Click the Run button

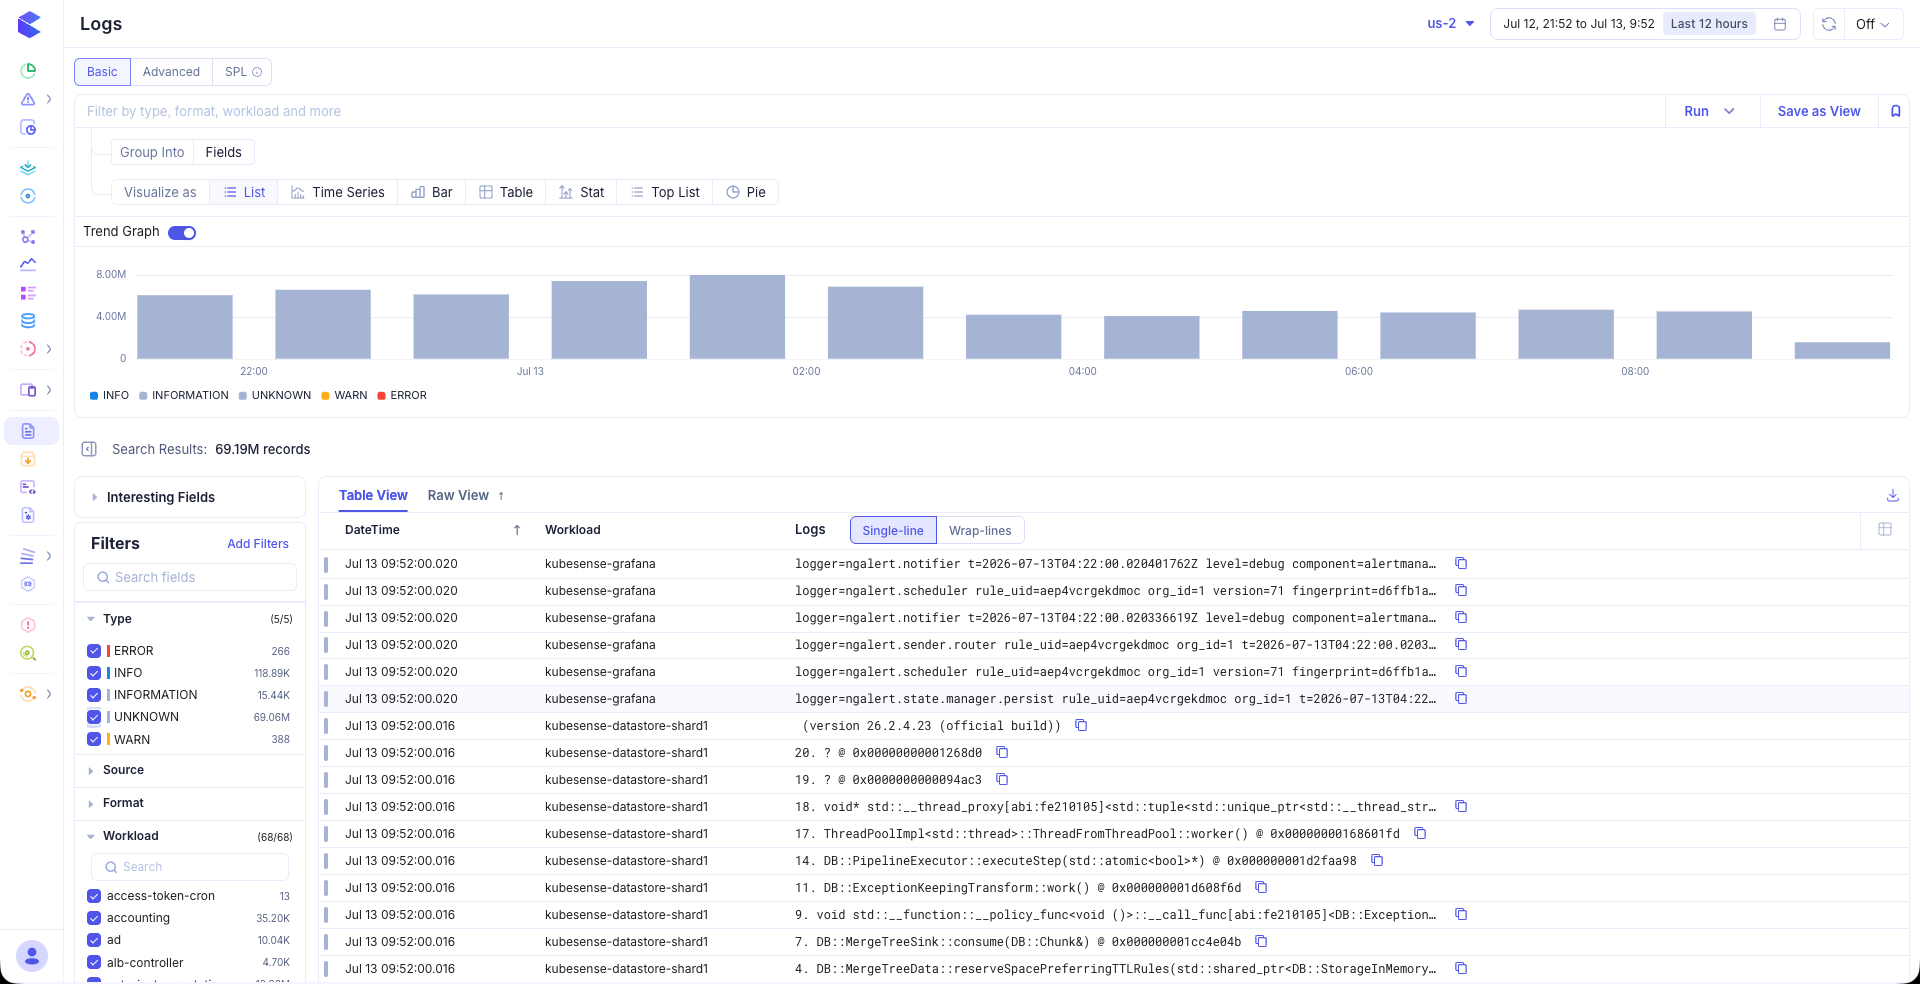point(1696,111)
